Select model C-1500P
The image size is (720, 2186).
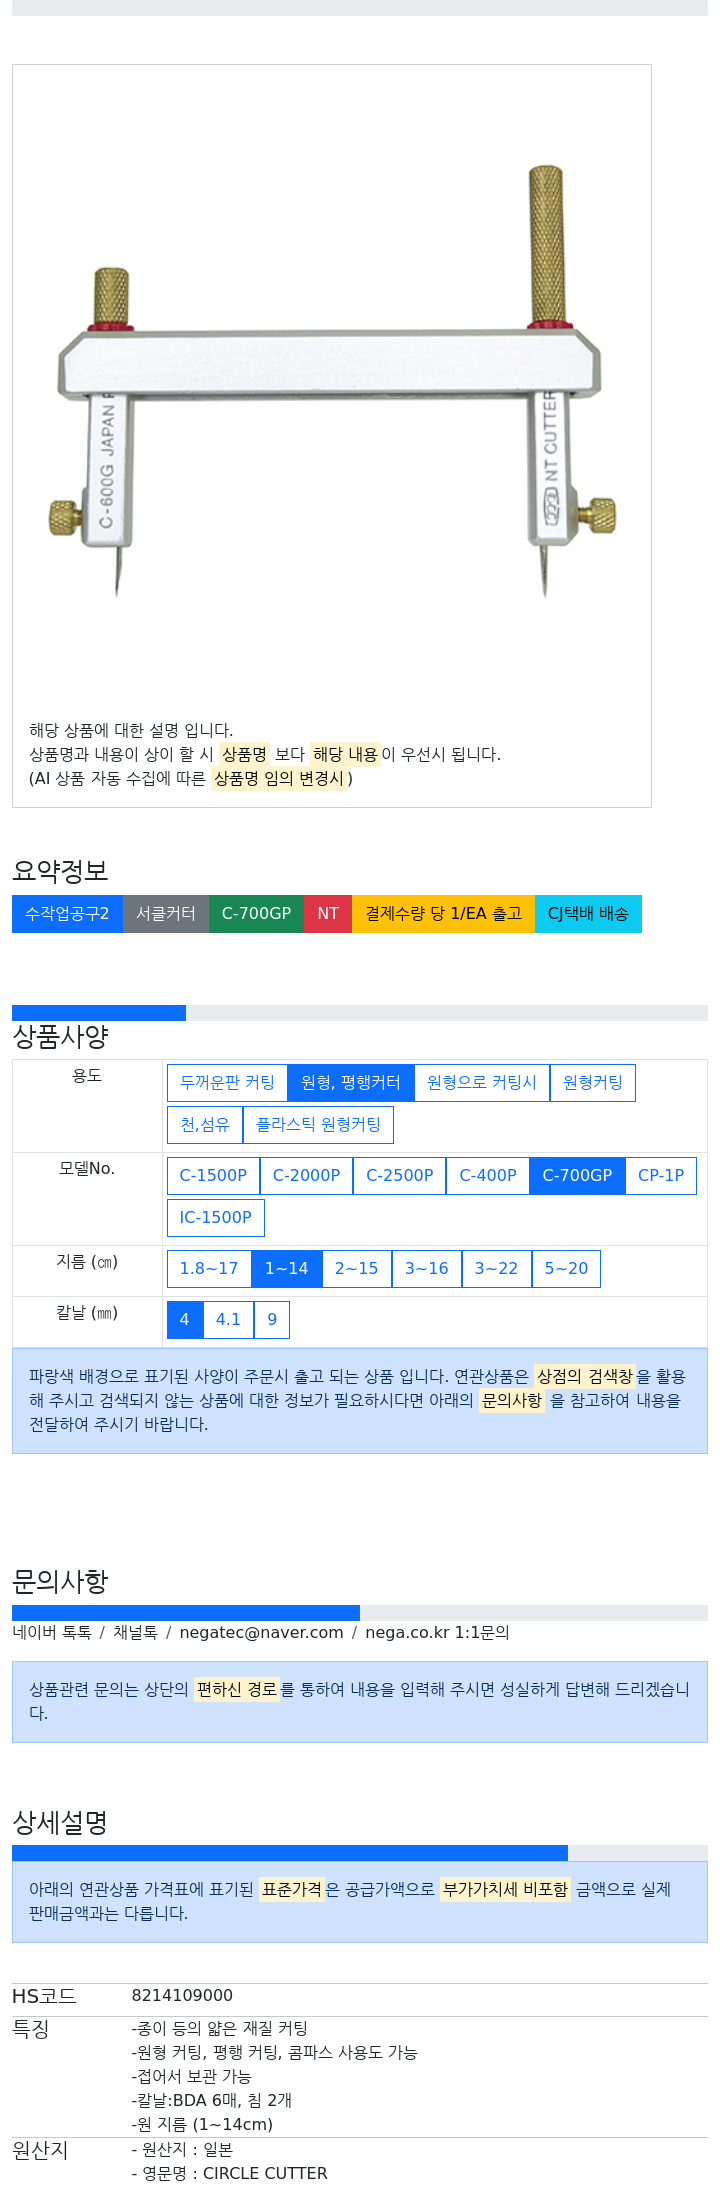(213, 1176)
